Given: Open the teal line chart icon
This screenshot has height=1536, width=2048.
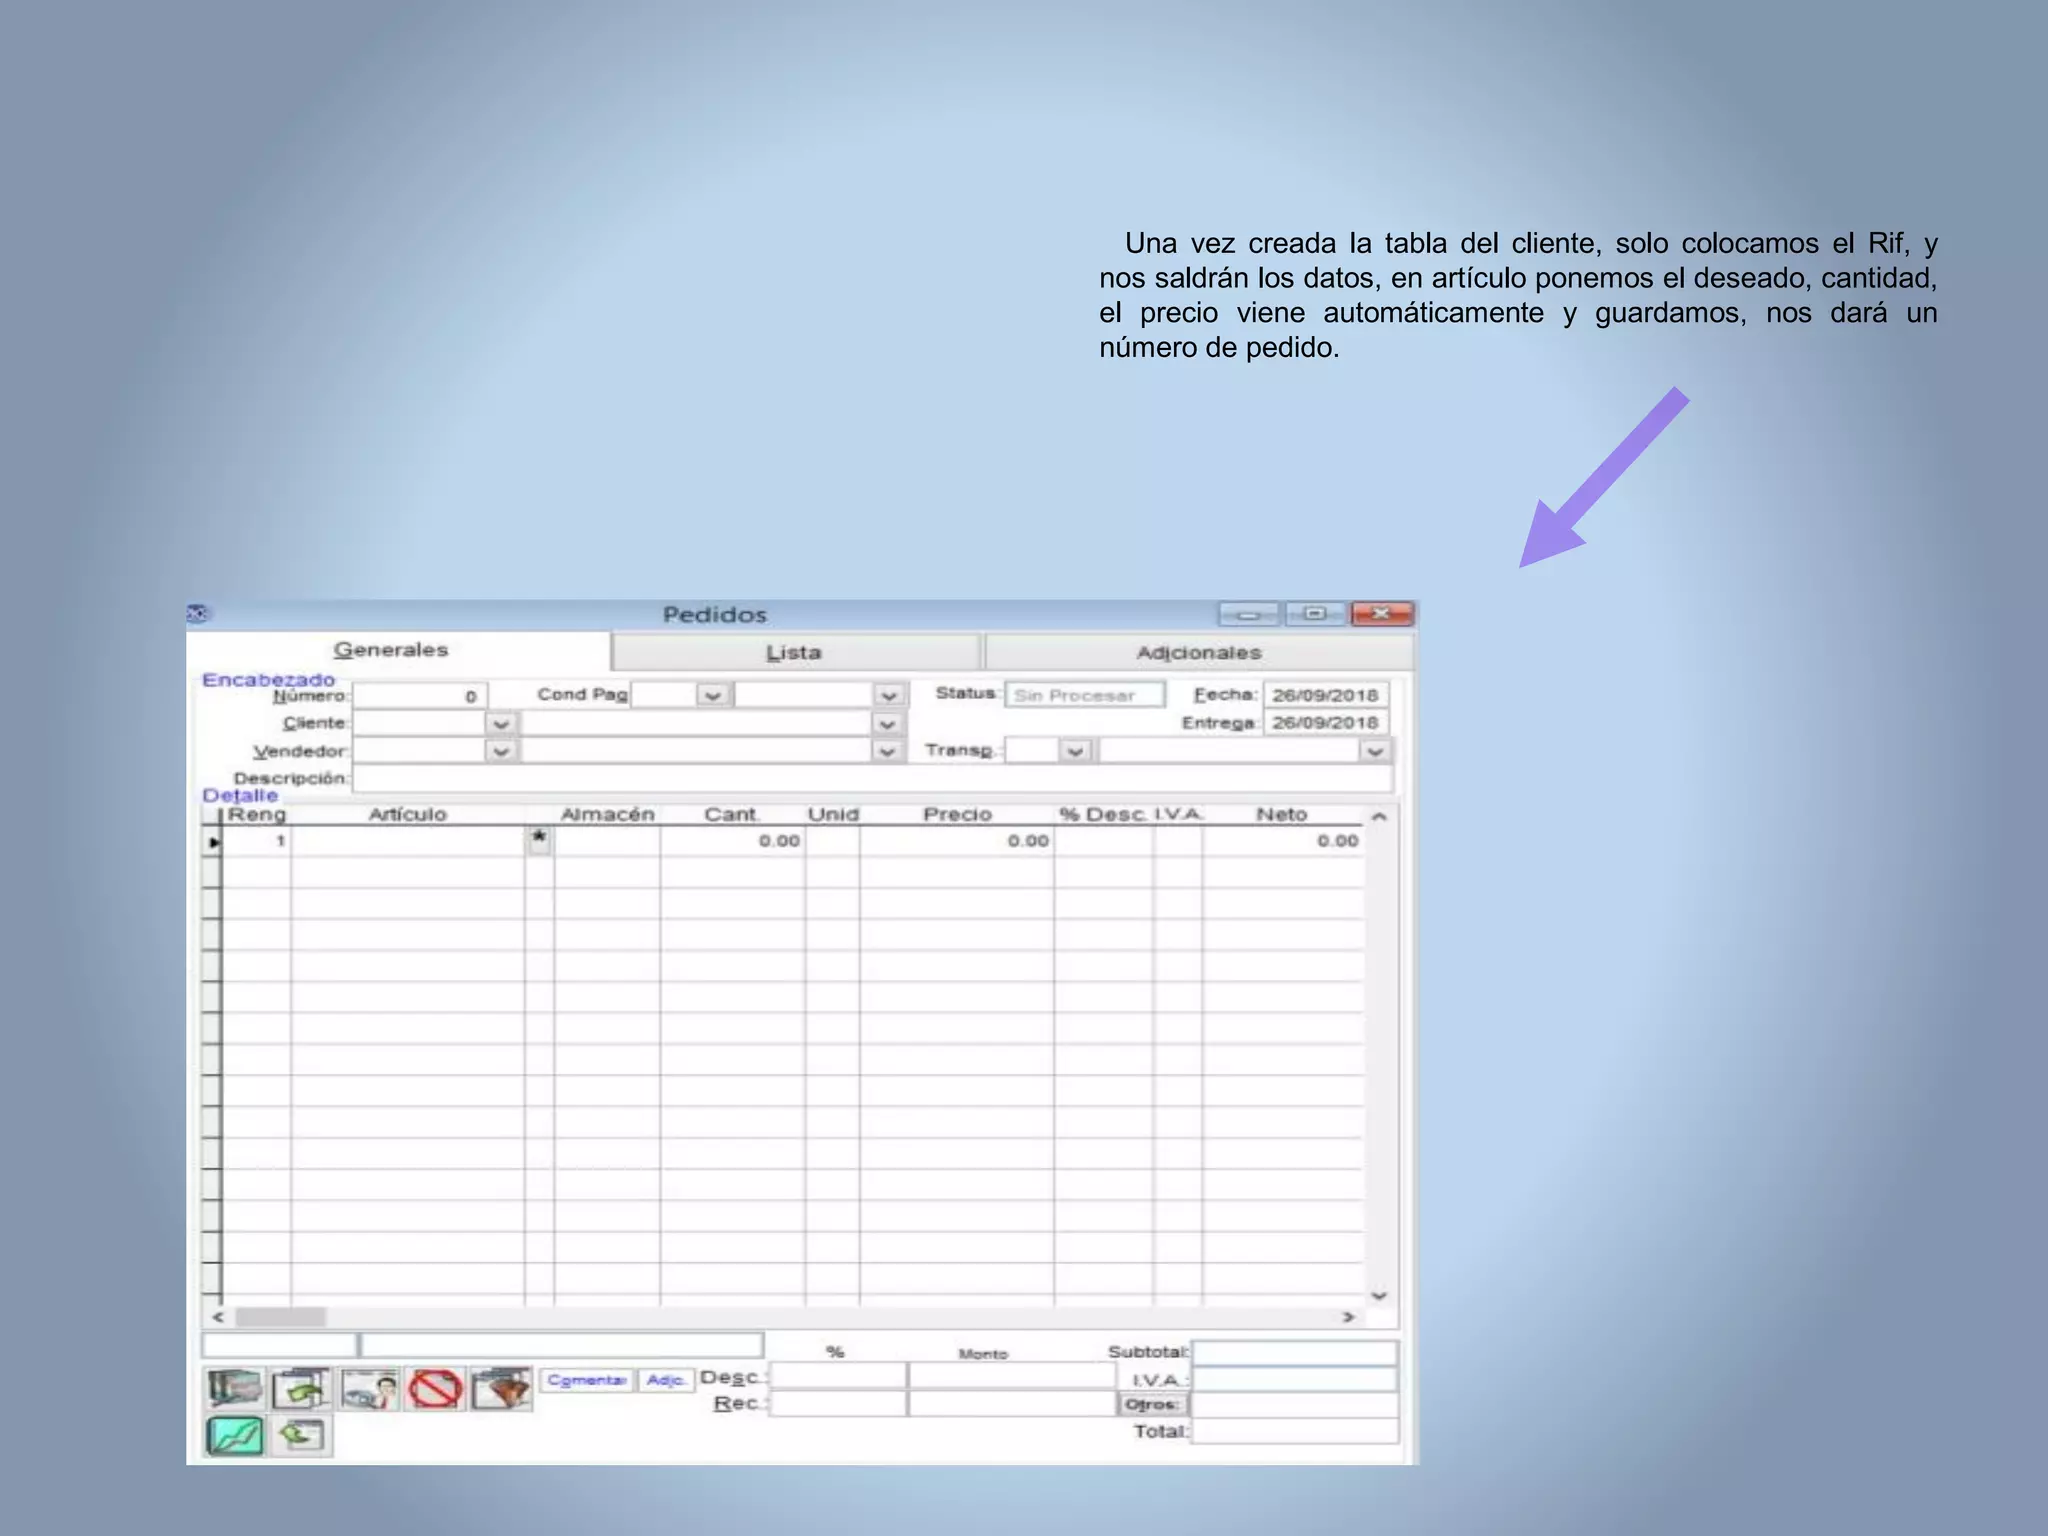Looking at the screenshot, I should tap(234, 1437).
